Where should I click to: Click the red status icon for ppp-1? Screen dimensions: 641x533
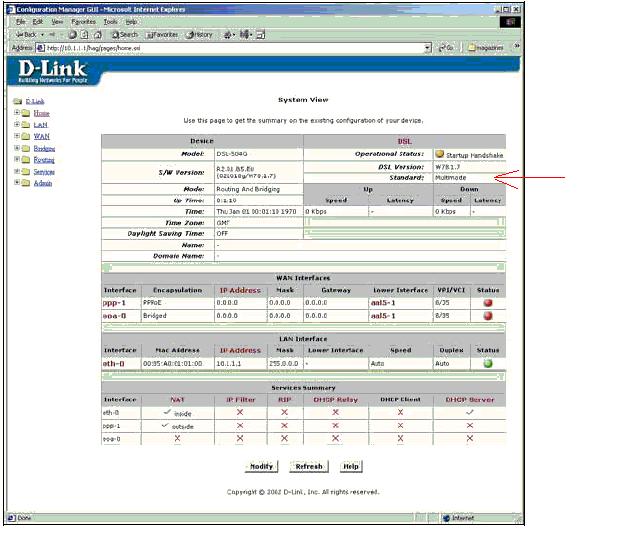tap(488, 303)
